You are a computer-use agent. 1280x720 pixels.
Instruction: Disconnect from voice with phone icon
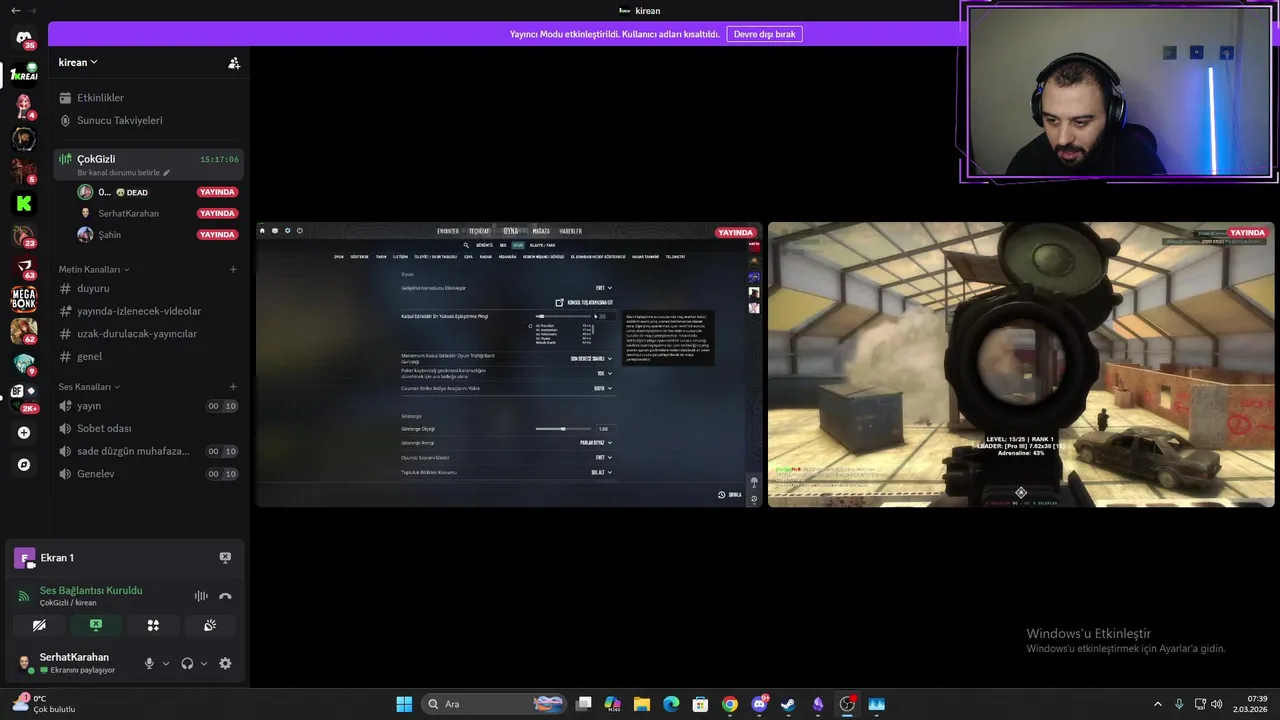(225, 596)
